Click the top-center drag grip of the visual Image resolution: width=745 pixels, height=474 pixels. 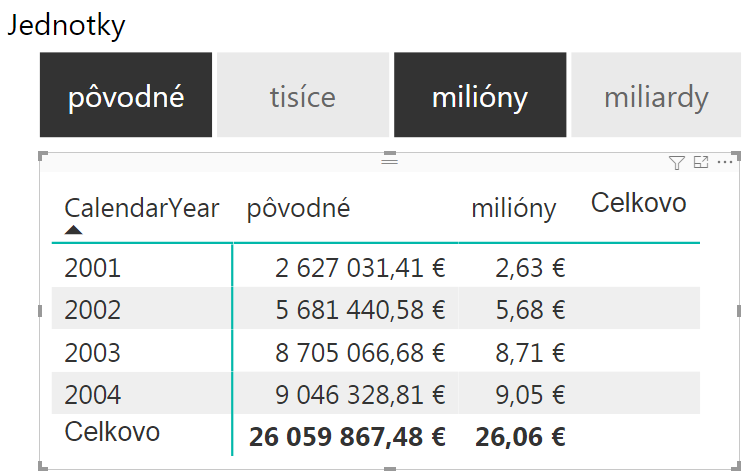pos(390,161)
